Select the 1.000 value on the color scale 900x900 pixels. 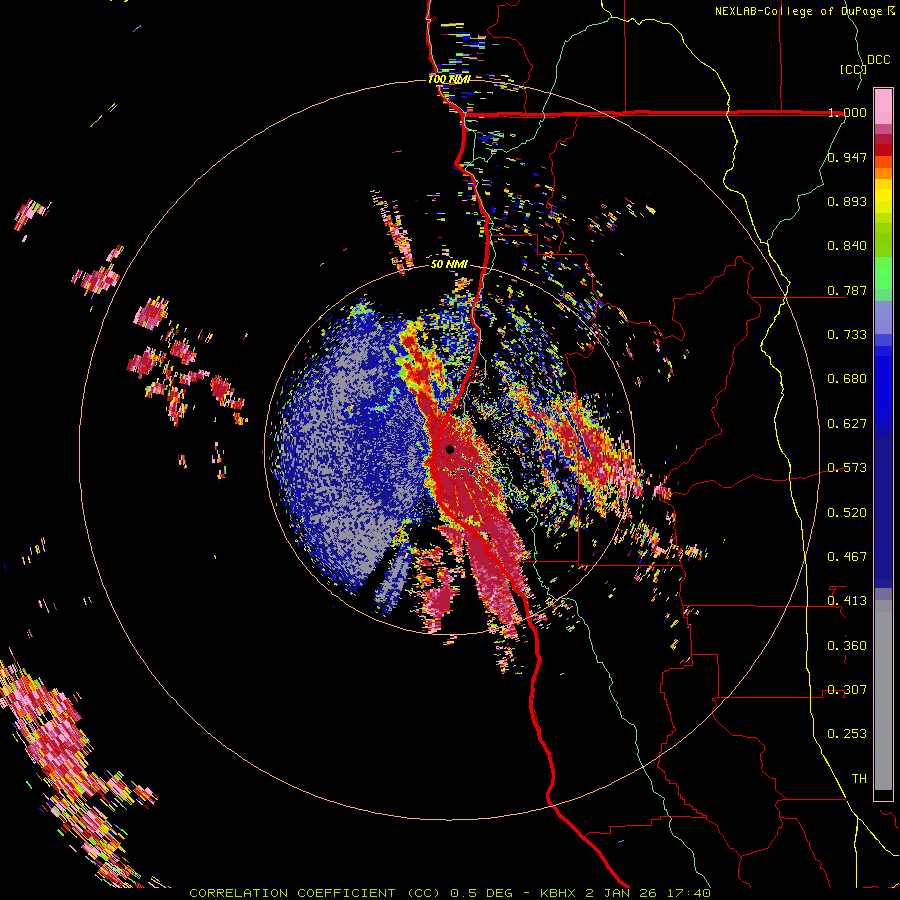click(847, 112)
